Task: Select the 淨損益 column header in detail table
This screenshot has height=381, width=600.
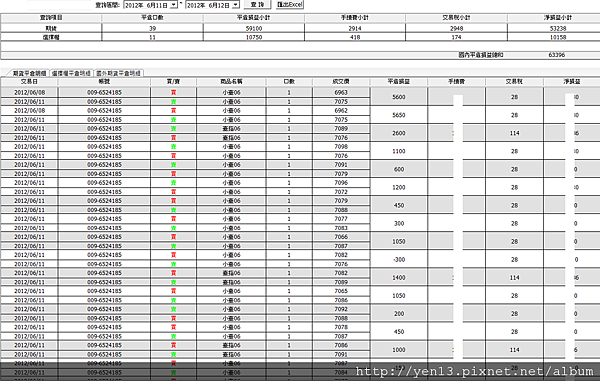Action: click(572, 81)
